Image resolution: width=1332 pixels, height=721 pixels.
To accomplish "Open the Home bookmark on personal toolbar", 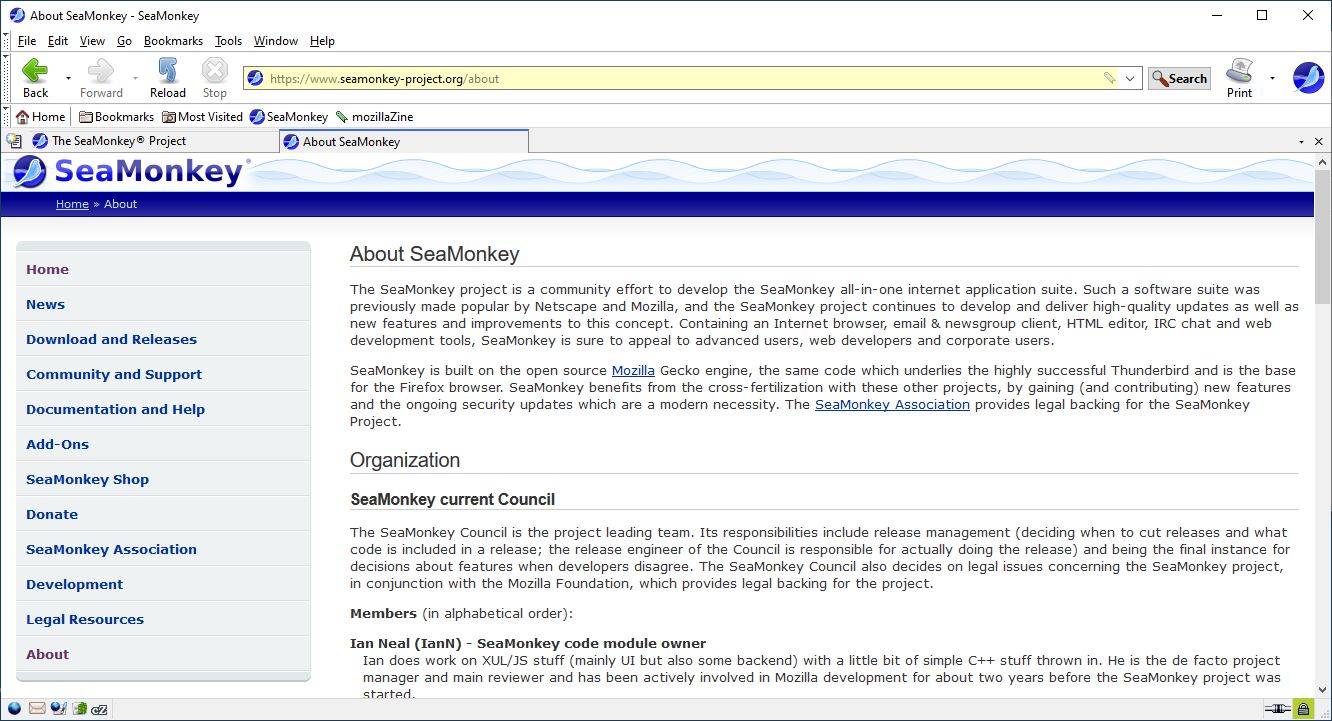I will tap(40, 117).
